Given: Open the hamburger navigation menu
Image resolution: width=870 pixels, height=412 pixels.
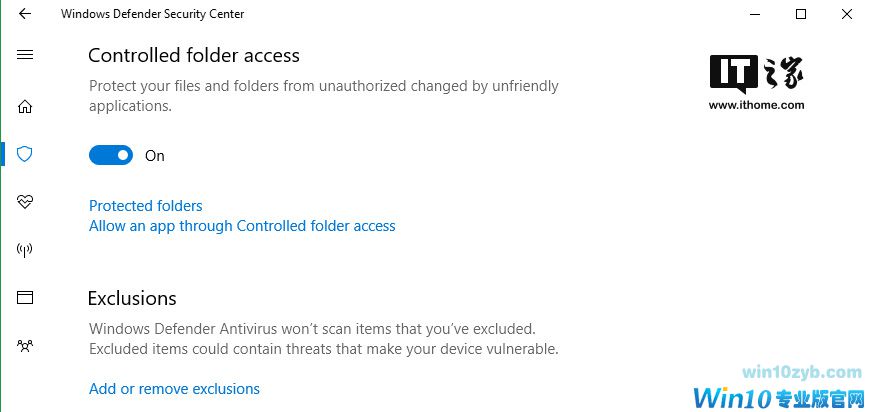Looking at the screenshot, I should 25,55.
